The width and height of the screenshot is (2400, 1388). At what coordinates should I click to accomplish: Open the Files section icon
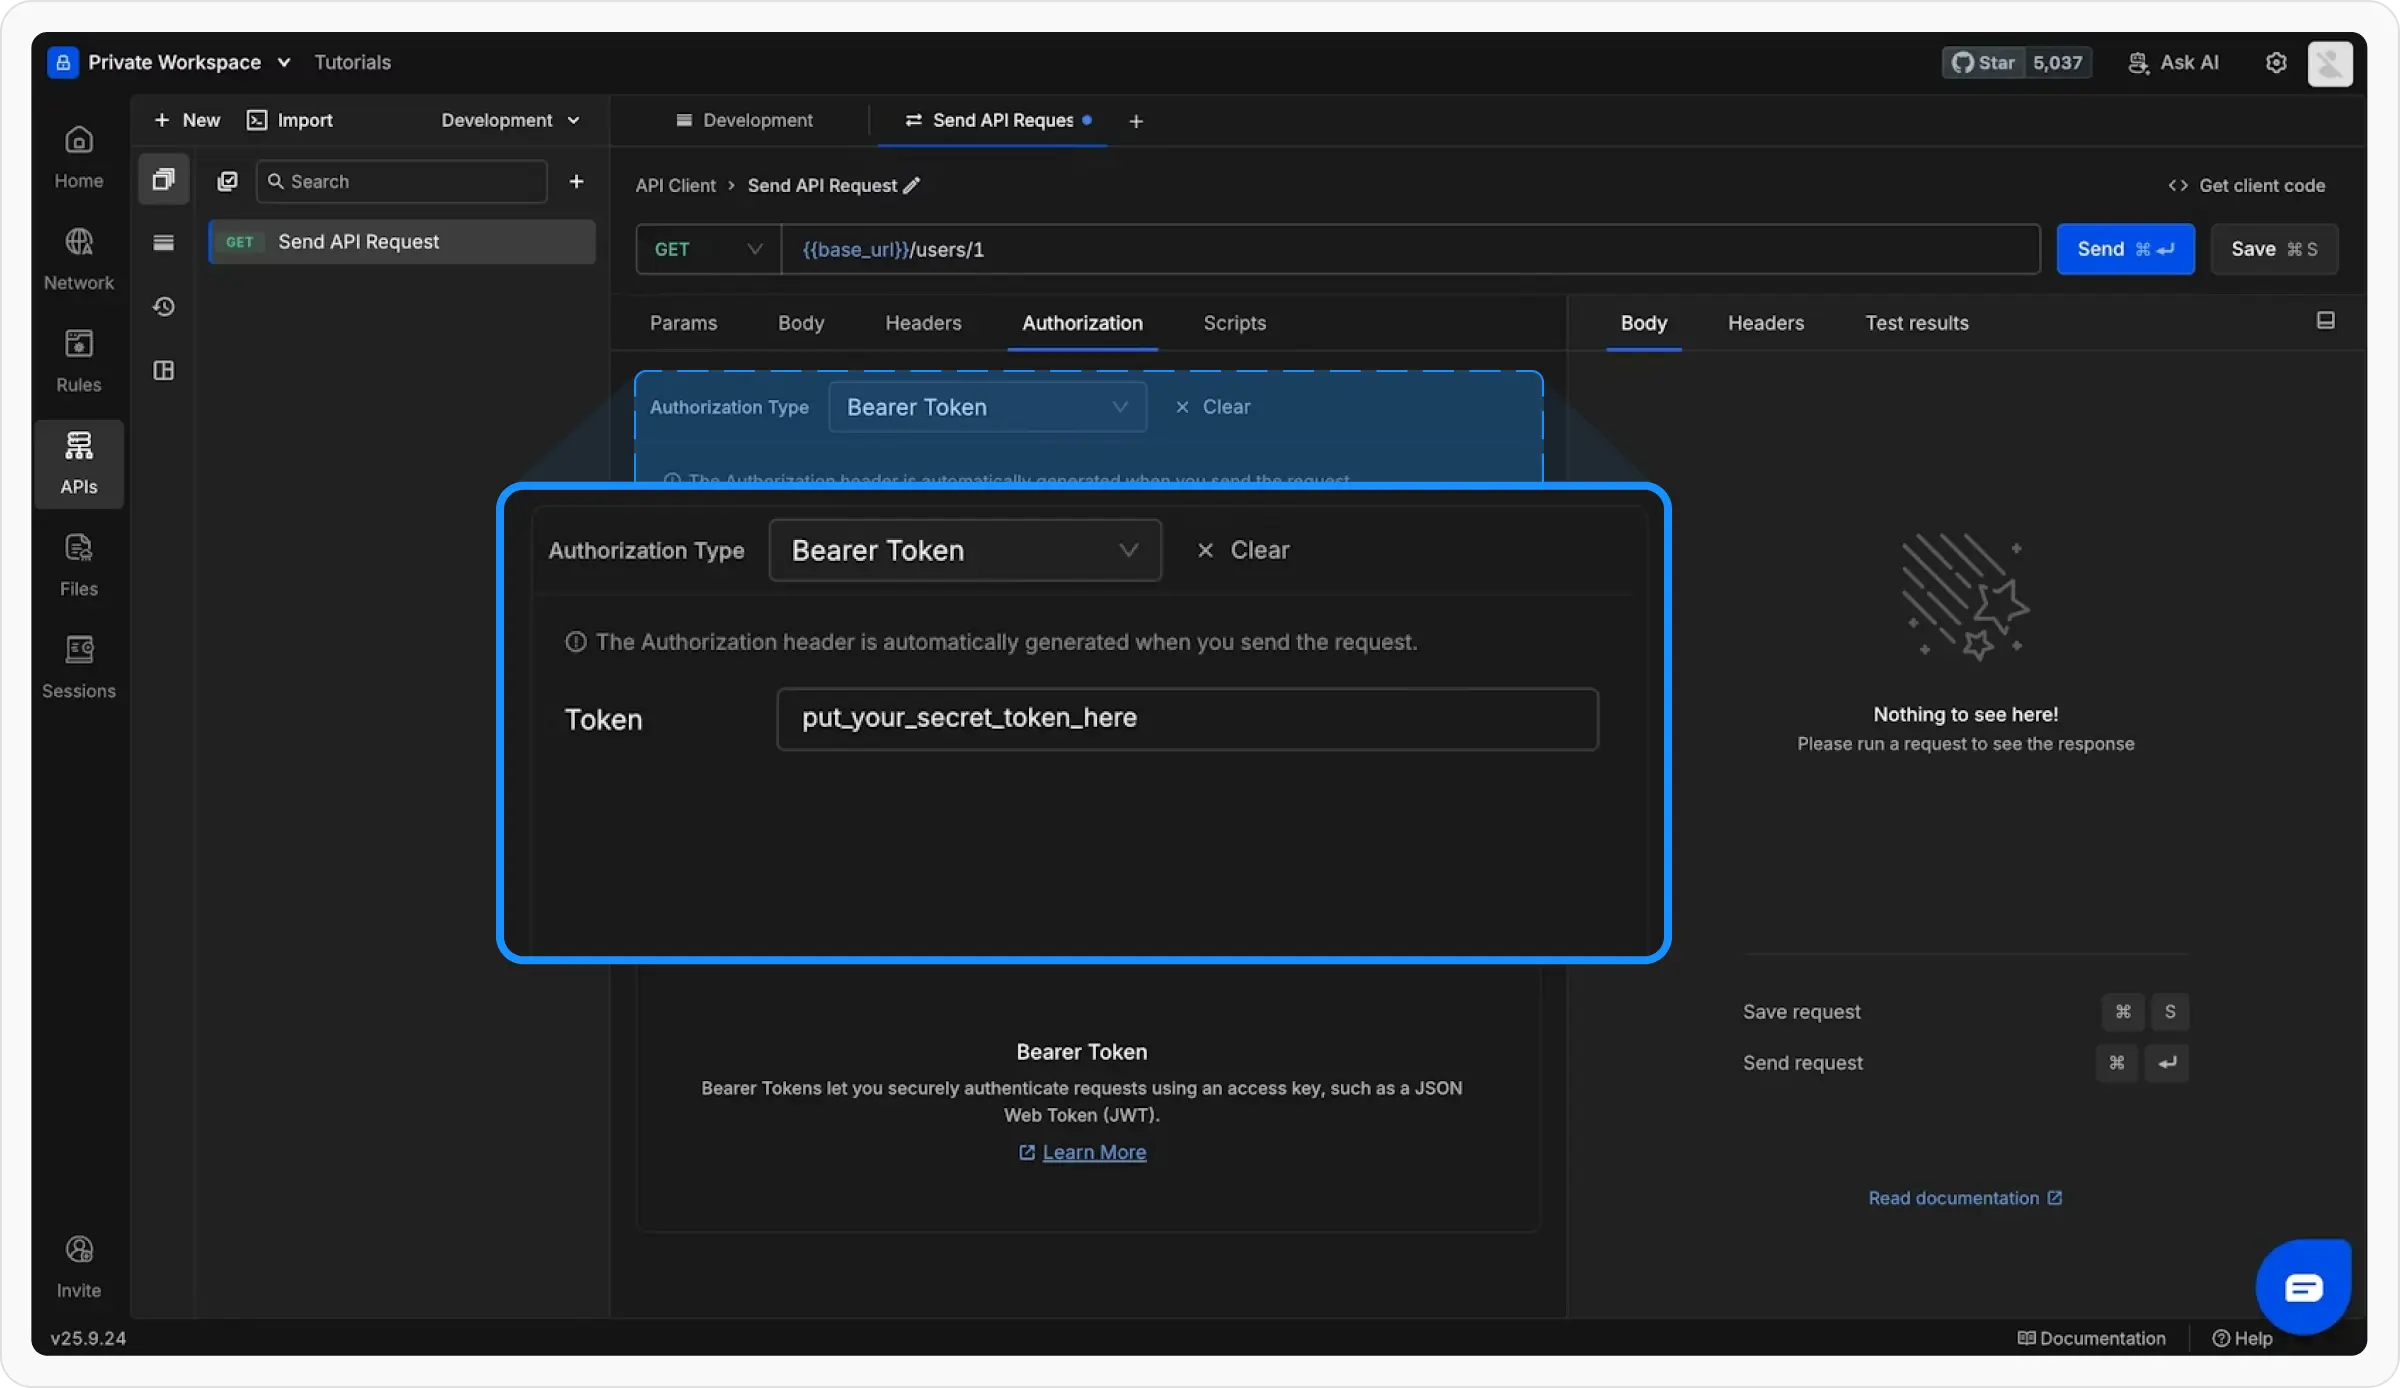tap(78, 548)
